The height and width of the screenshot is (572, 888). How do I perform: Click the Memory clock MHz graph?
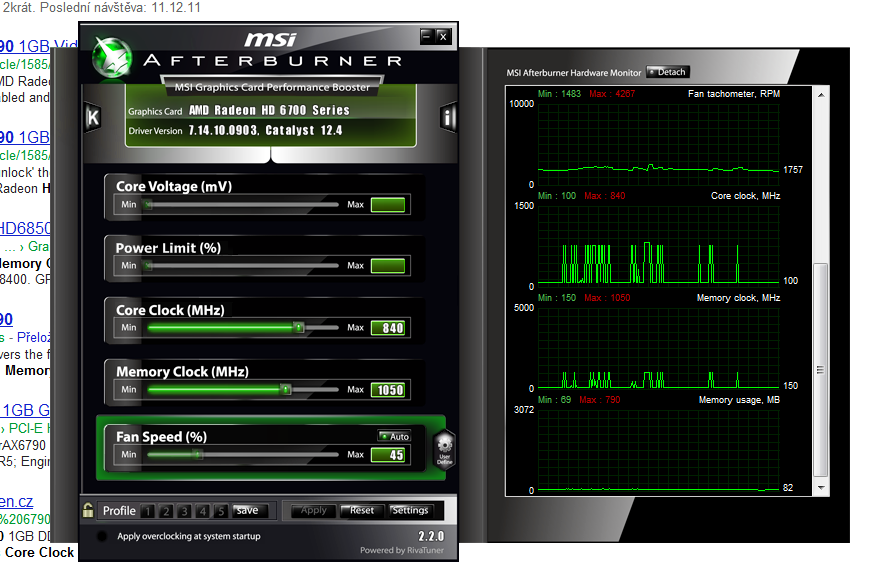click(659, 348)
